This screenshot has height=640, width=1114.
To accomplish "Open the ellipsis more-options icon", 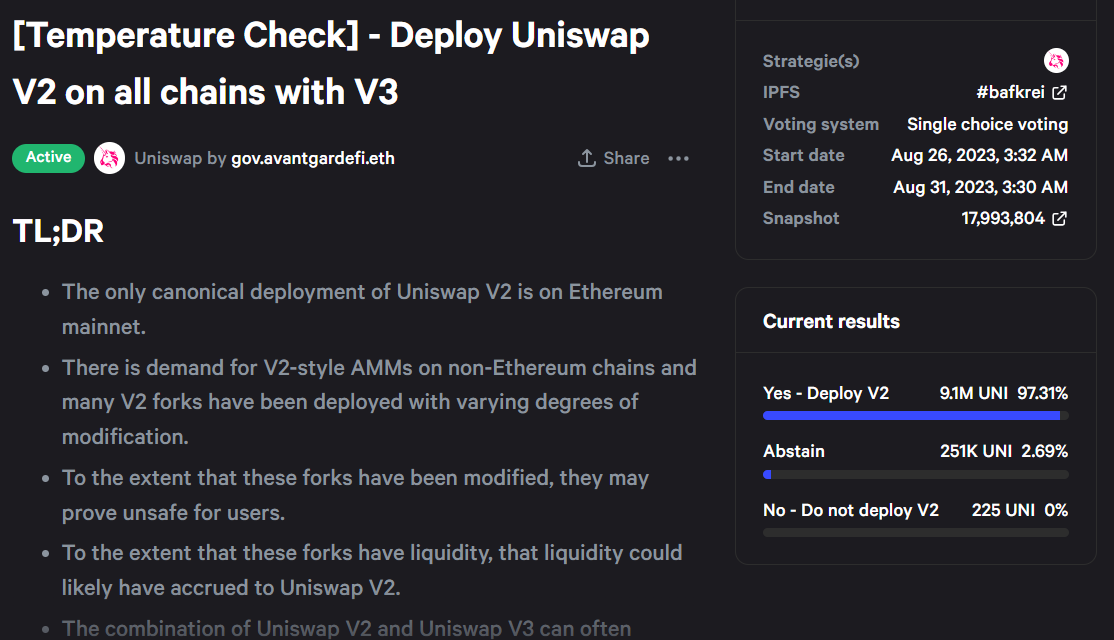I will tap(678, 158).
